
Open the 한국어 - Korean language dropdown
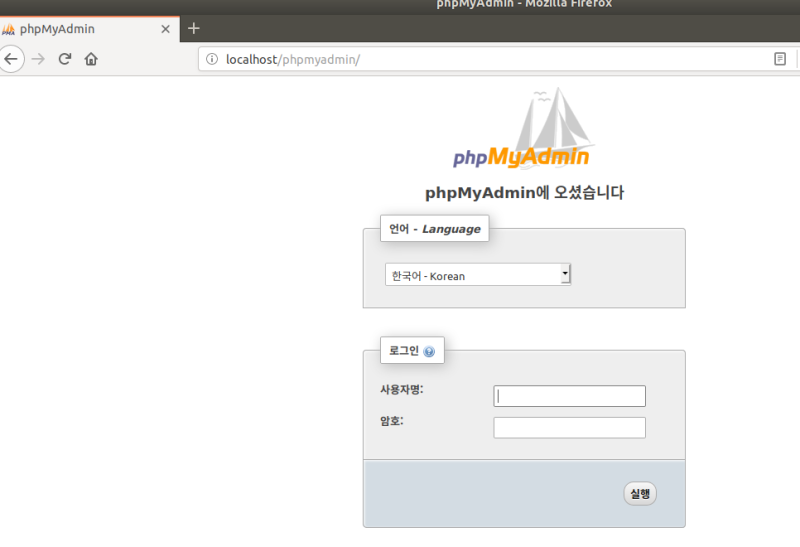click(x=478, y=275)
